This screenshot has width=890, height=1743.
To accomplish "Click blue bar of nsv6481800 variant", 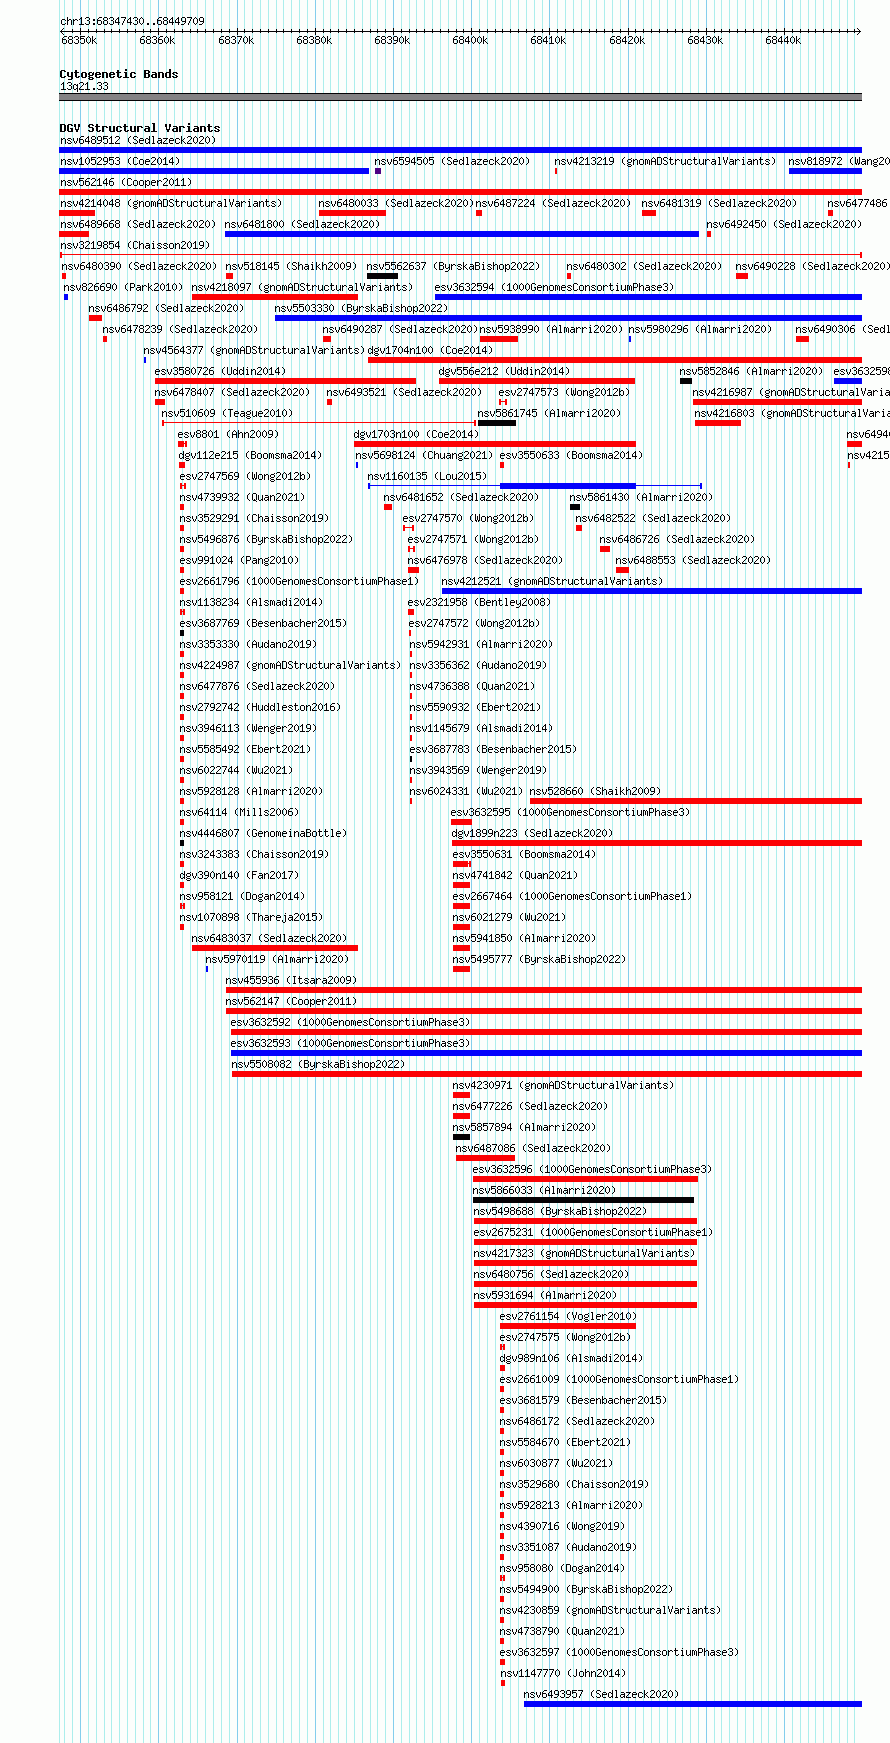I will tap(462, 234).
